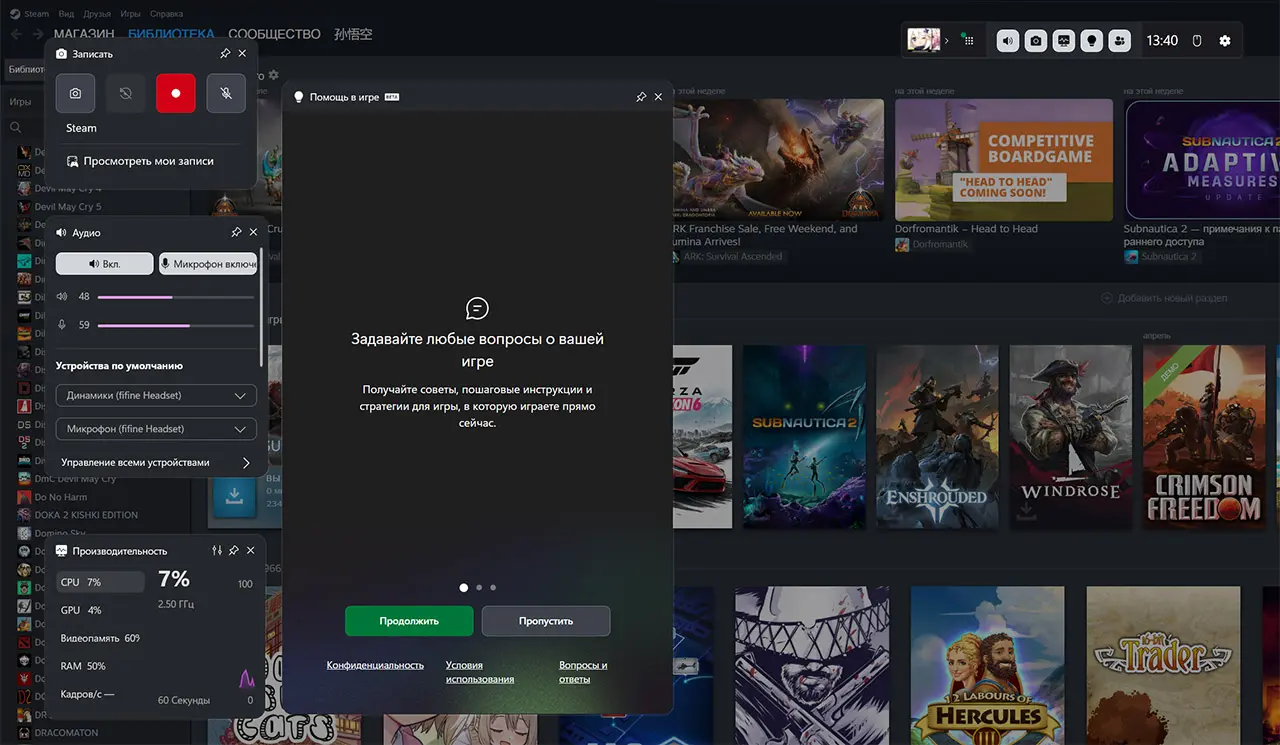Open Game Bar settings gear
The image size is (1280, 745).
click(x=1225, y=41)
